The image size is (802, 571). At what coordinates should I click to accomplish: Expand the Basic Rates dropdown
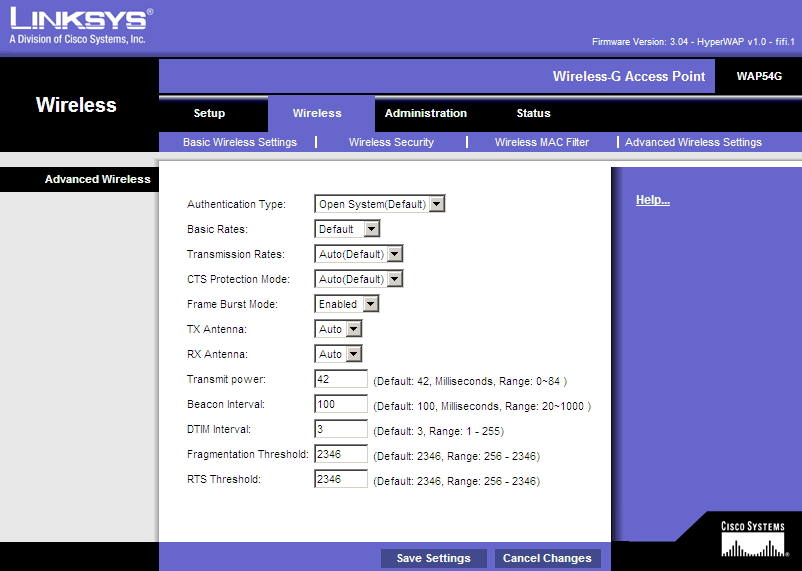coord(347,229)
